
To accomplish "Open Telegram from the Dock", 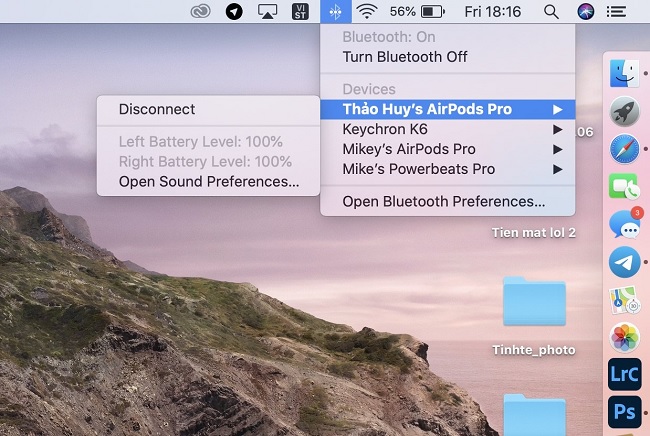I will point(624,262).
